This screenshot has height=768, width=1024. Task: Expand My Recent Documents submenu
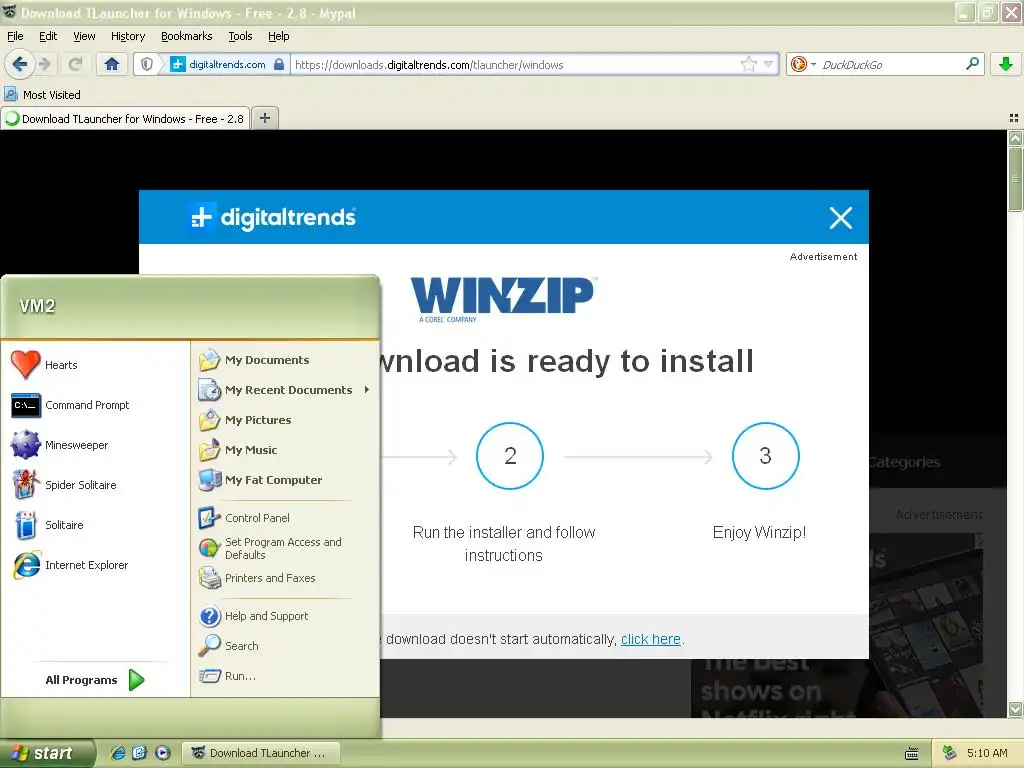click(x=285, y=390)
